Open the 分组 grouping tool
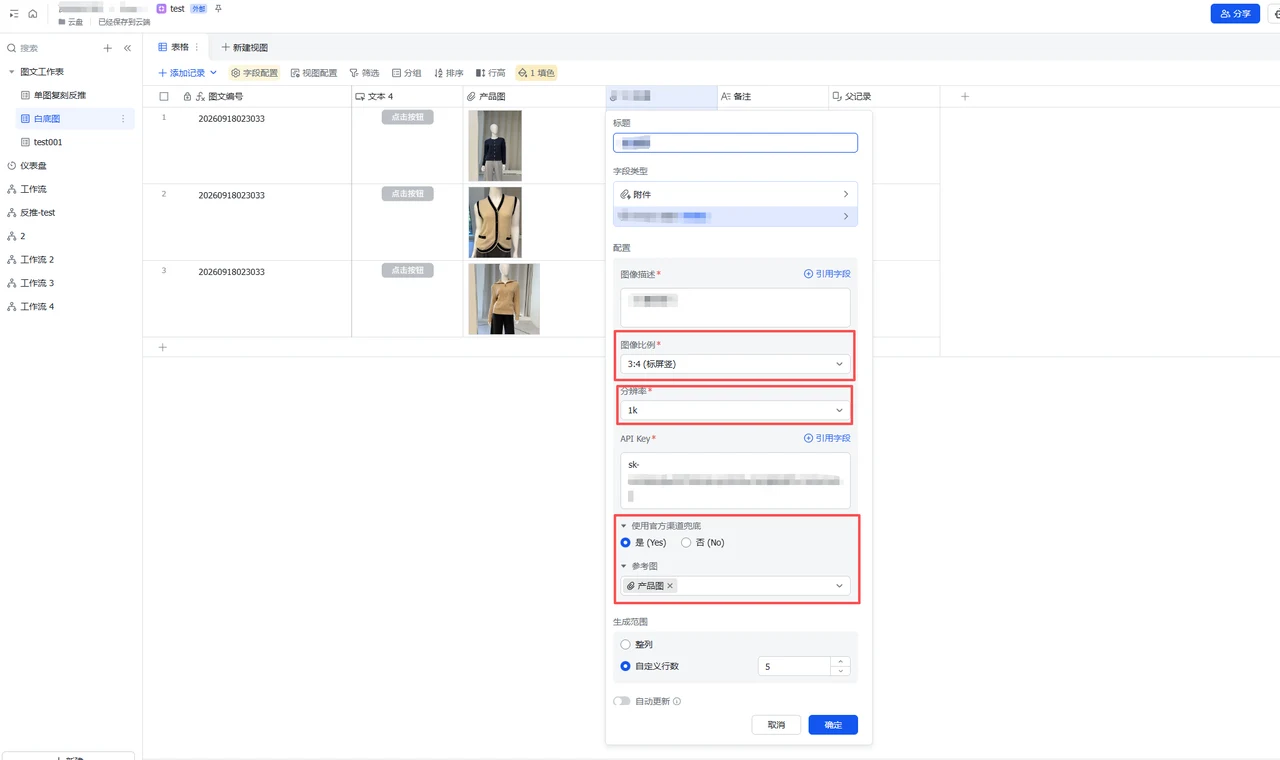 407,73
